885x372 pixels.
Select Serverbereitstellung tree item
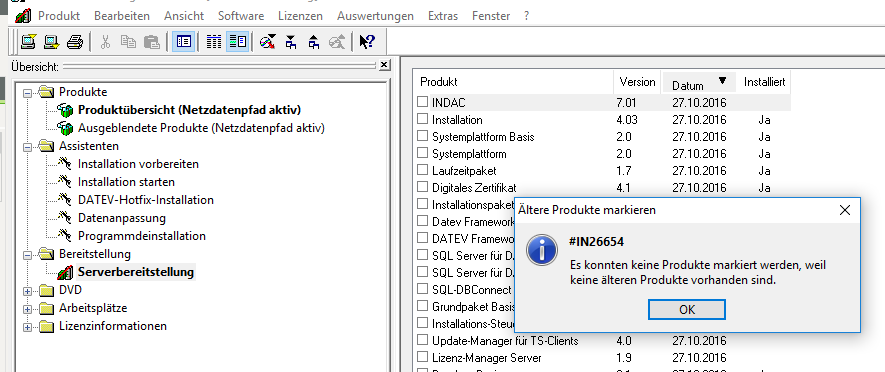(136, 272)
